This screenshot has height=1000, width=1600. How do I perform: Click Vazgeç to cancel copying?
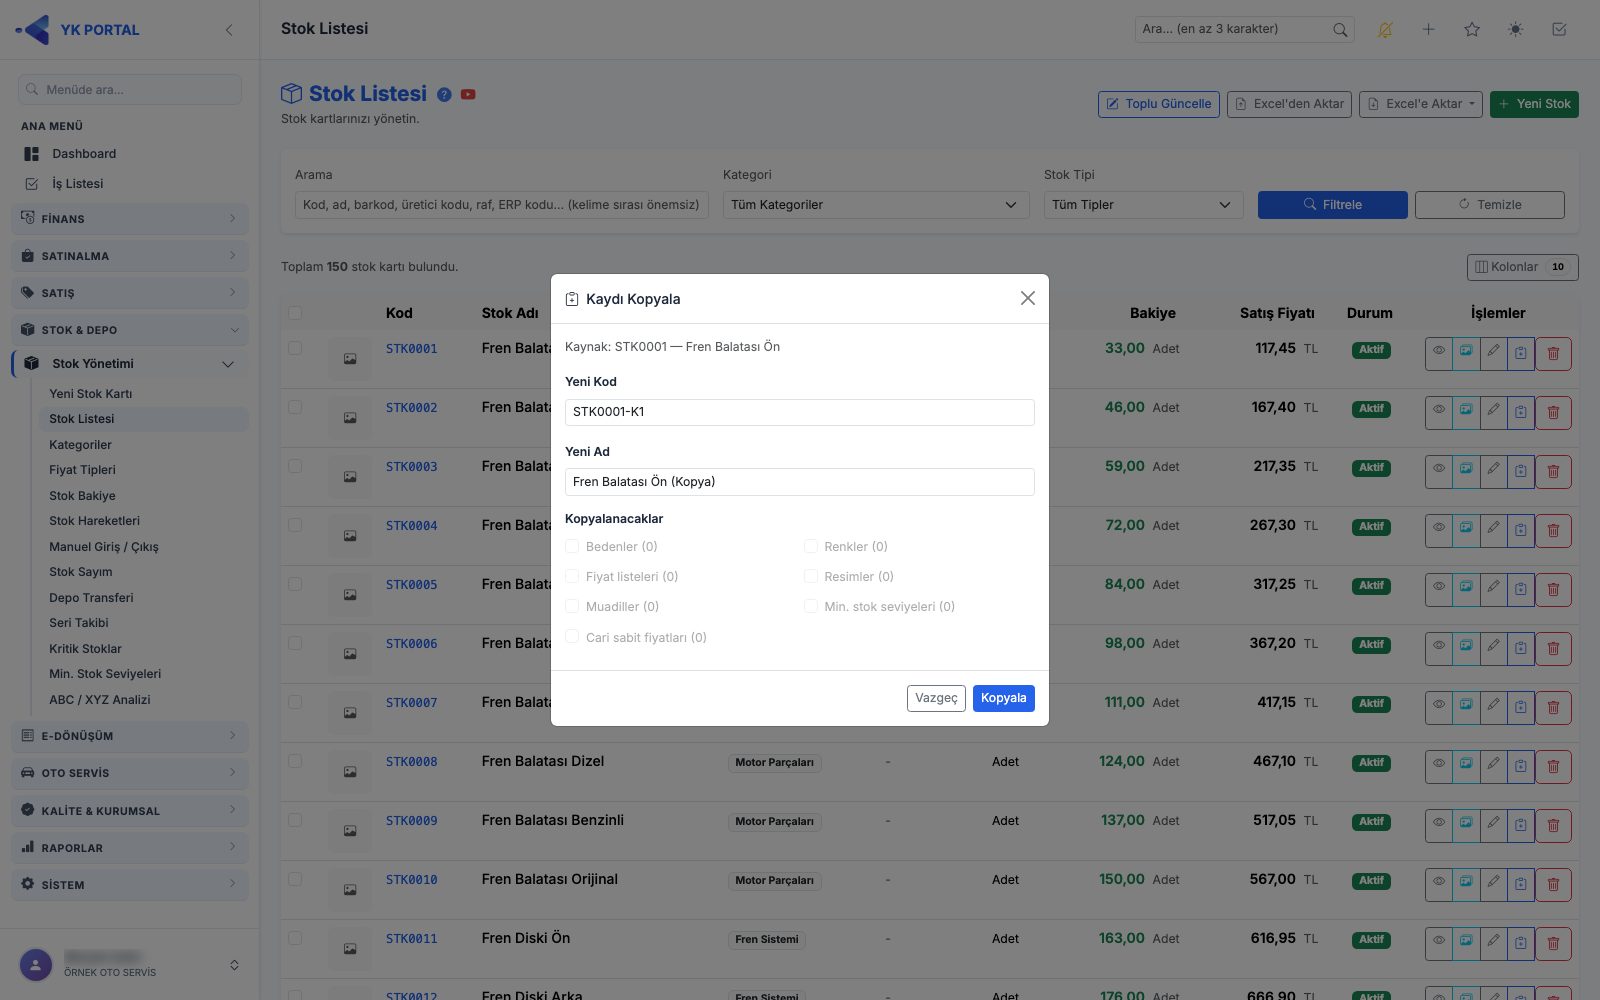click(936, 698)
